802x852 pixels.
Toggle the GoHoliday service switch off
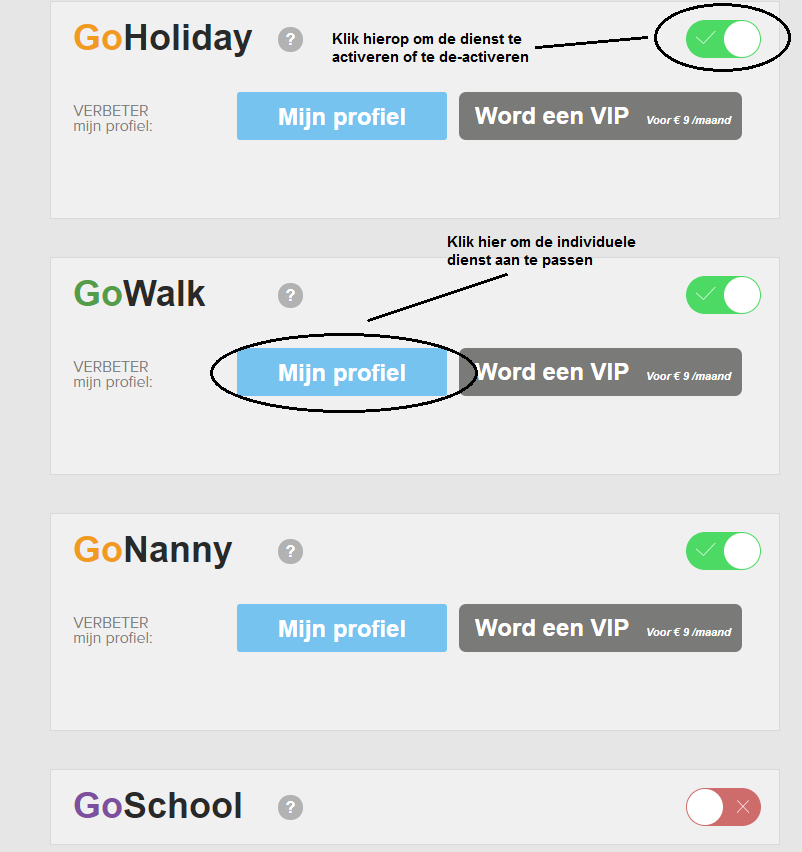[x=723, y=39]
